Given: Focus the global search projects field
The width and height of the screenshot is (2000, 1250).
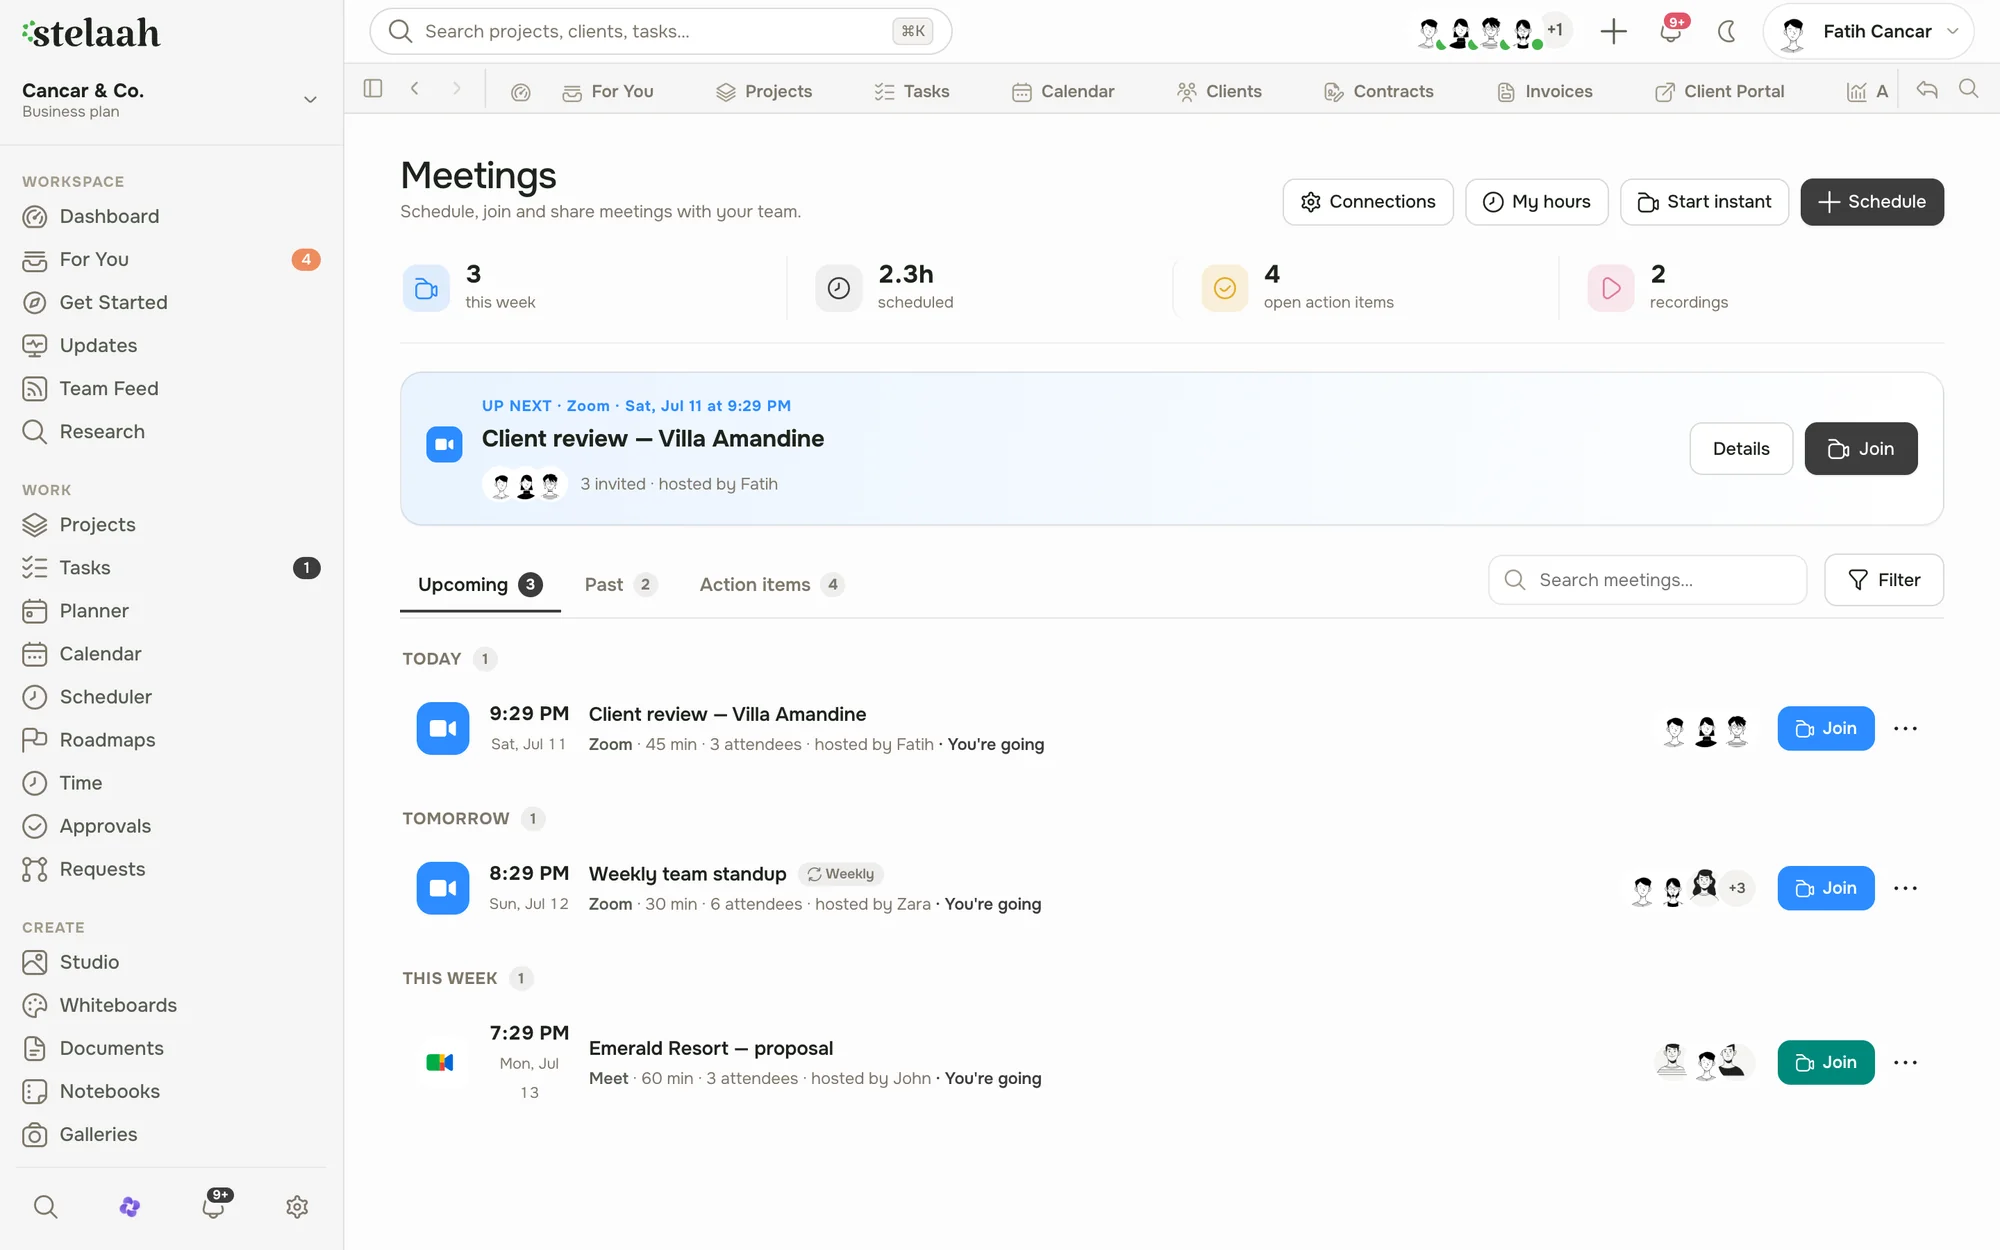Looking at the screenshot, I should click(x=660, y=31).
